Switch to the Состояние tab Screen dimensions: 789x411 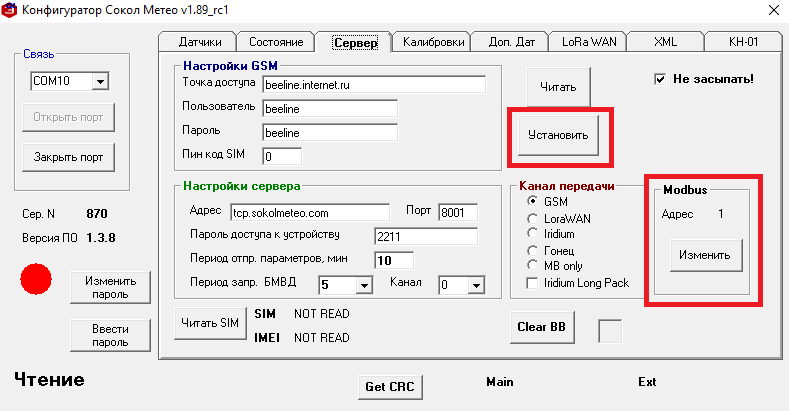click(x=276, y=42)
